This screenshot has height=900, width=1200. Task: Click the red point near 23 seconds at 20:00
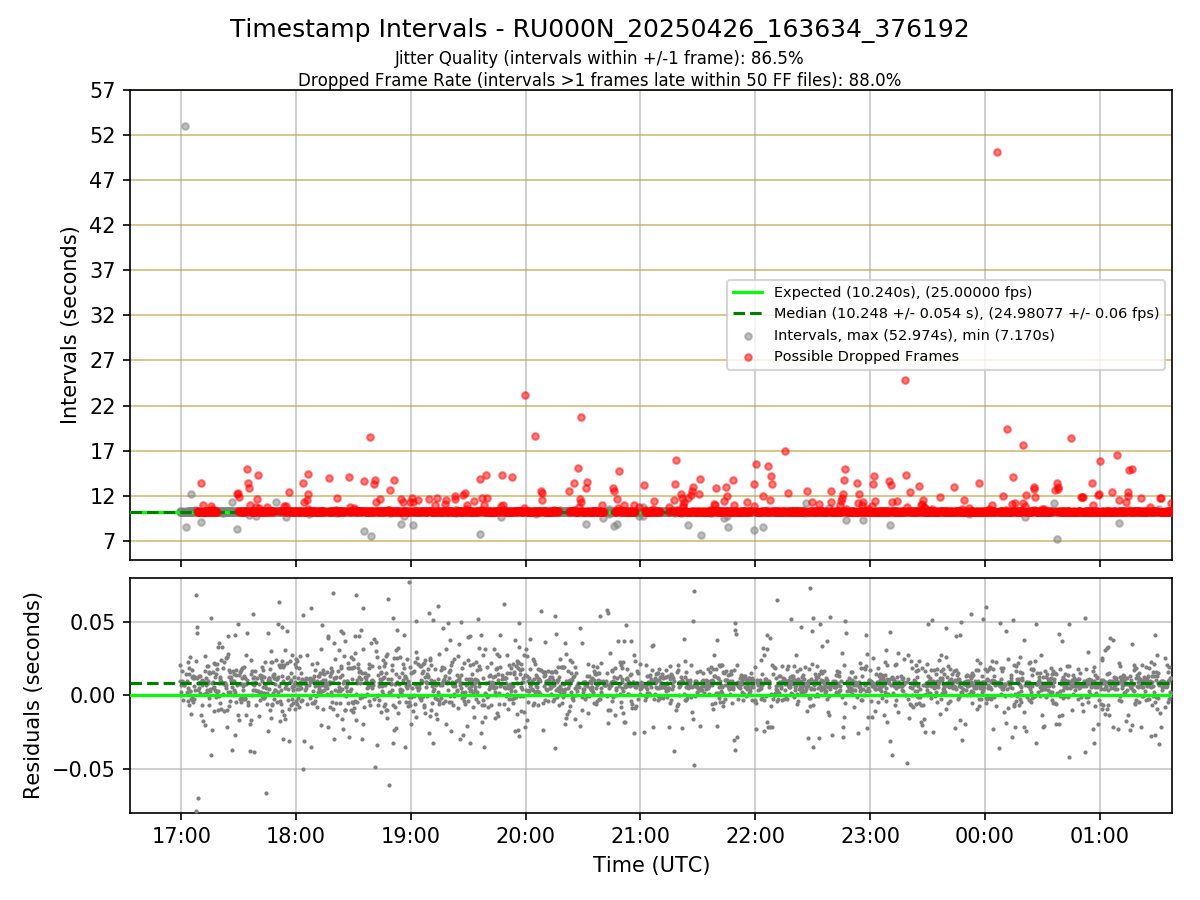coord(525,395)
